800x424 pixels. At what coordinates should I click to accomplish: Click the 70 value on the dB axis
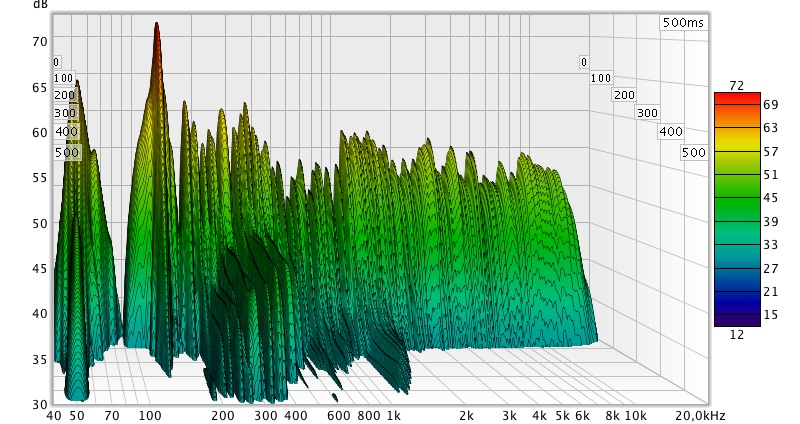(x=40, y=42)
